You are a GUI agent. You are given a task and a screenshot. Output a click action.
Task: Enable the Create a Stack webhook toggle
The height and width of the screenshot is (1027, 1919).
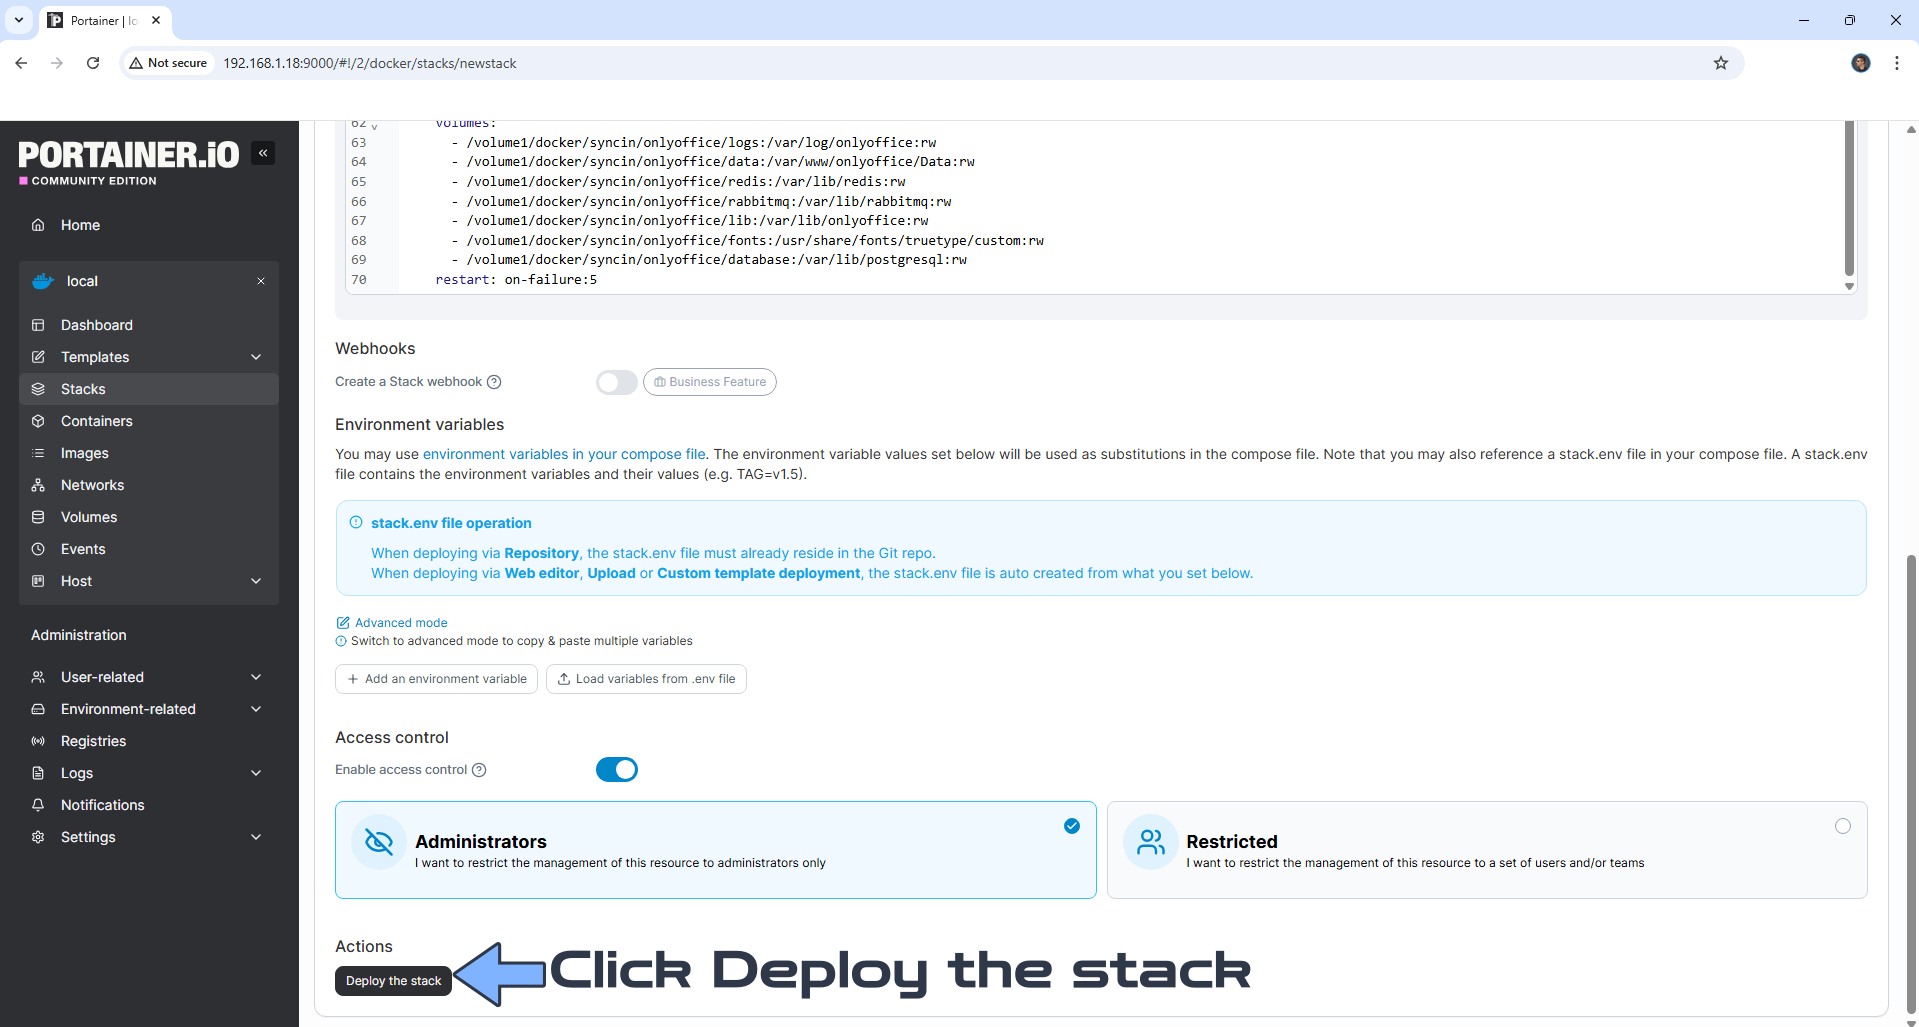click(616, 381)
